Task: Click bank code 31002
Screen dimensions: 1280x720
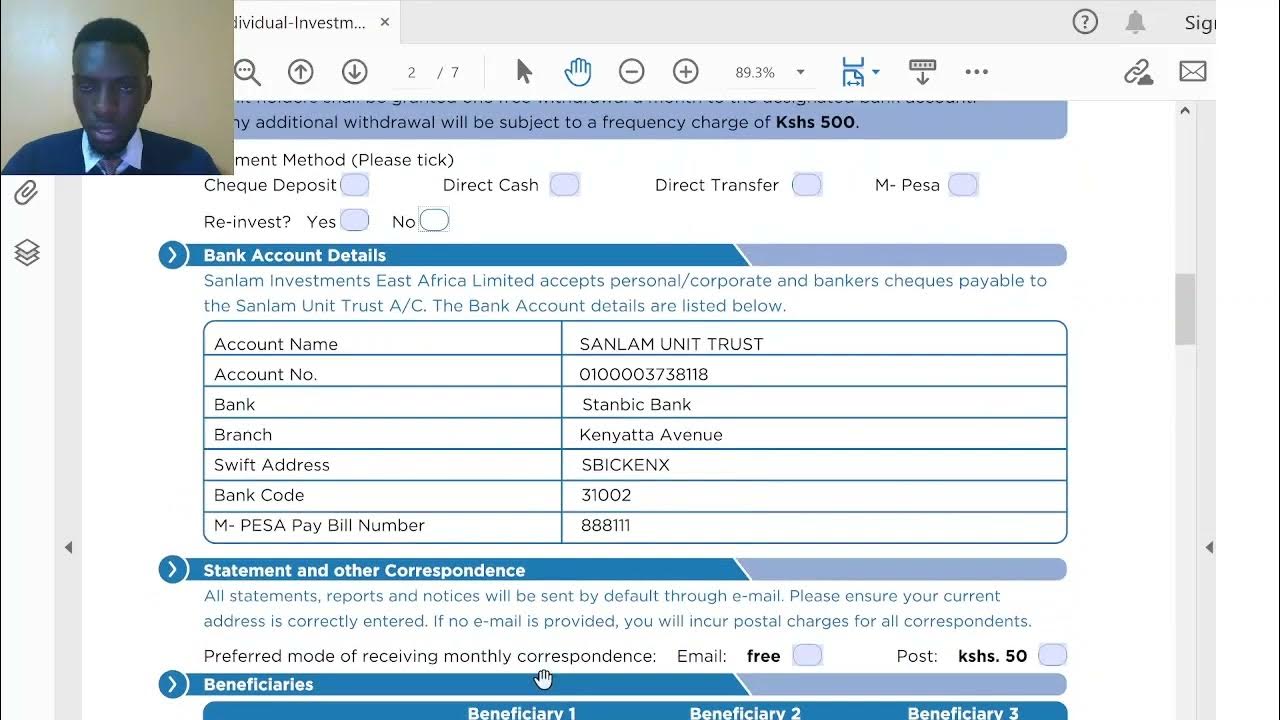Action: click(606, 495)
